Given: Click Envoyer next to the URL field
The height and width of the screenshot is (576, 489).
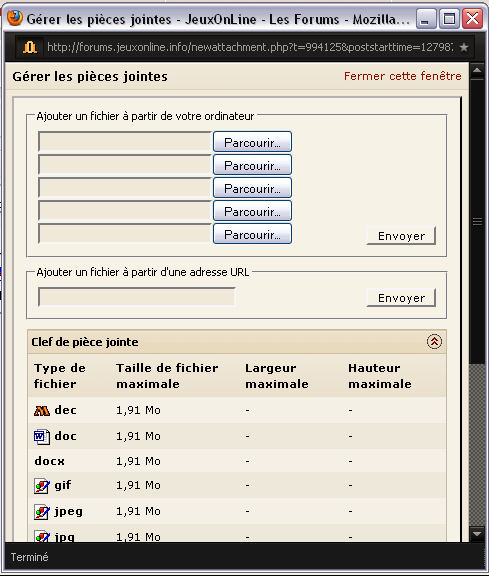Looking at the screenshot, I should [401, 298].
